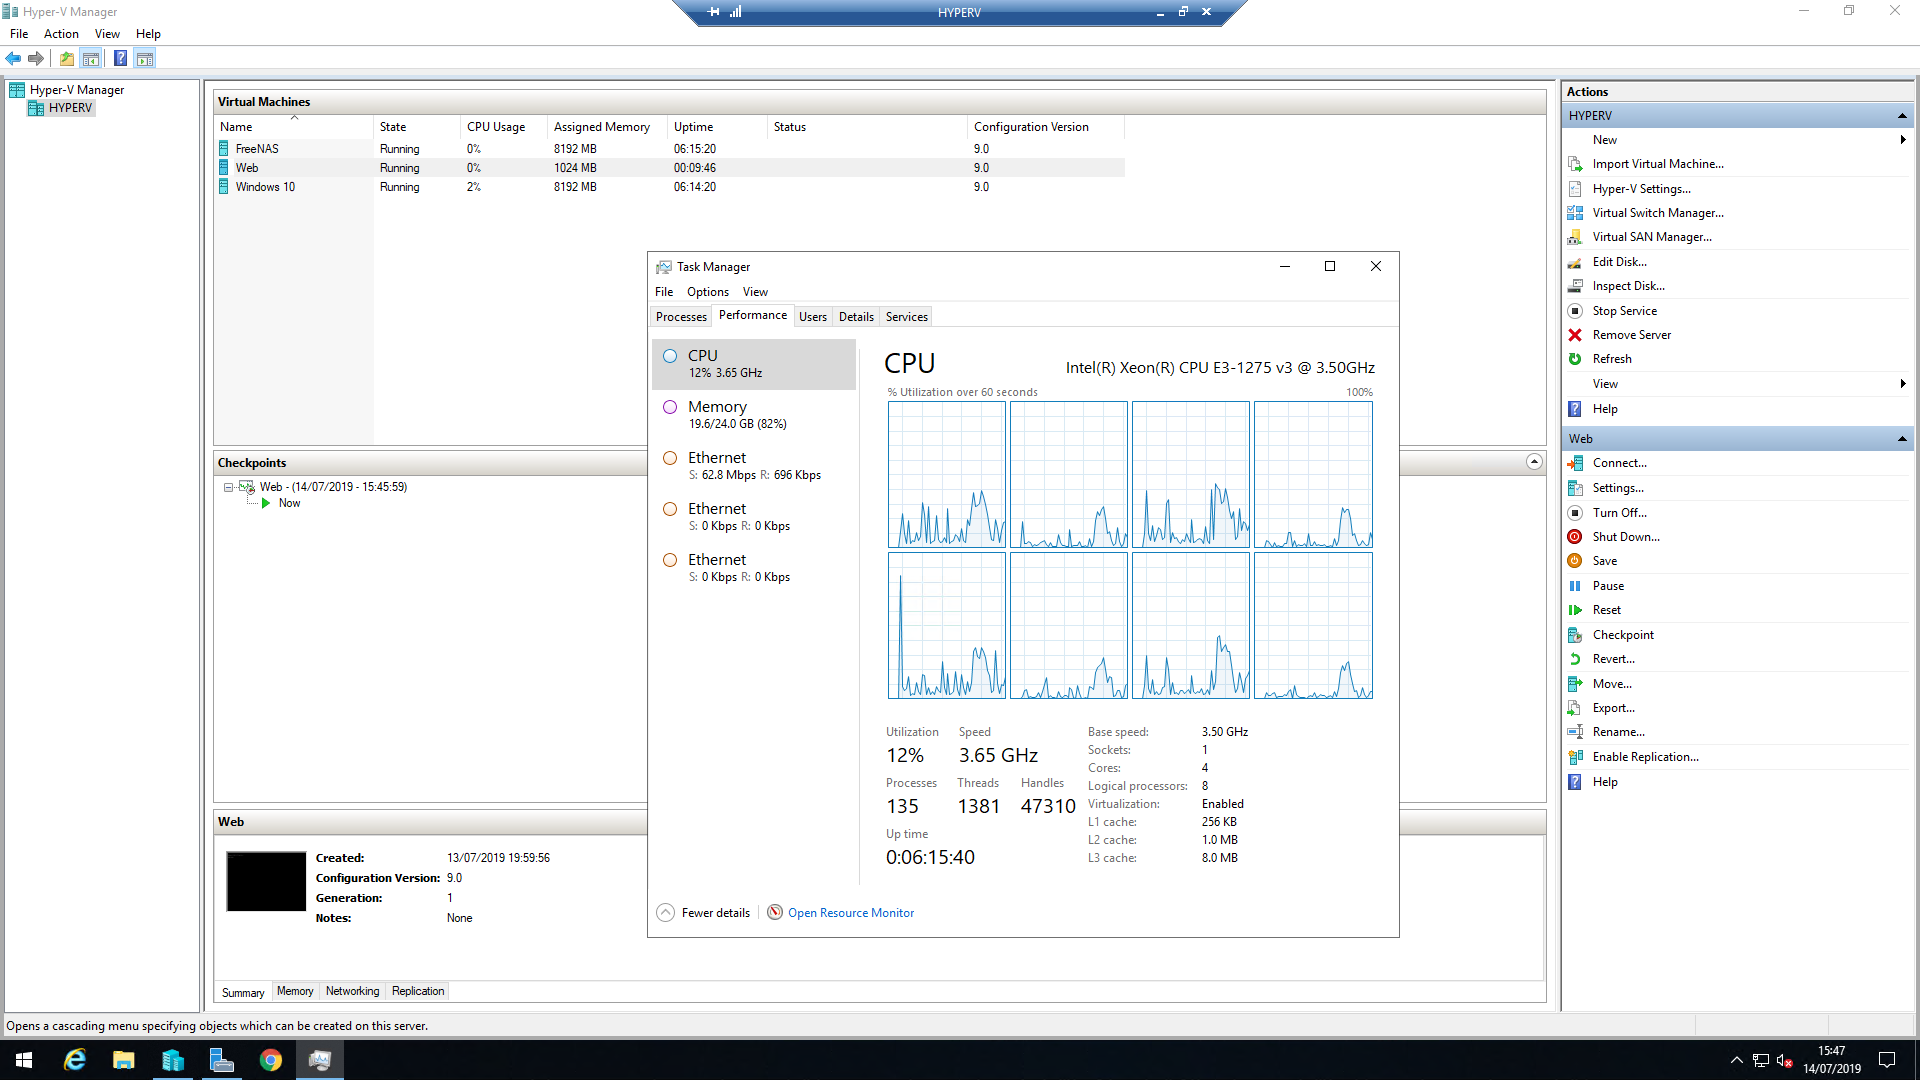Image resolution: width=1920 pixels, height=1080 pixels.
Task: Open File Explorer from taskbar
Action: pos(124,1060)
